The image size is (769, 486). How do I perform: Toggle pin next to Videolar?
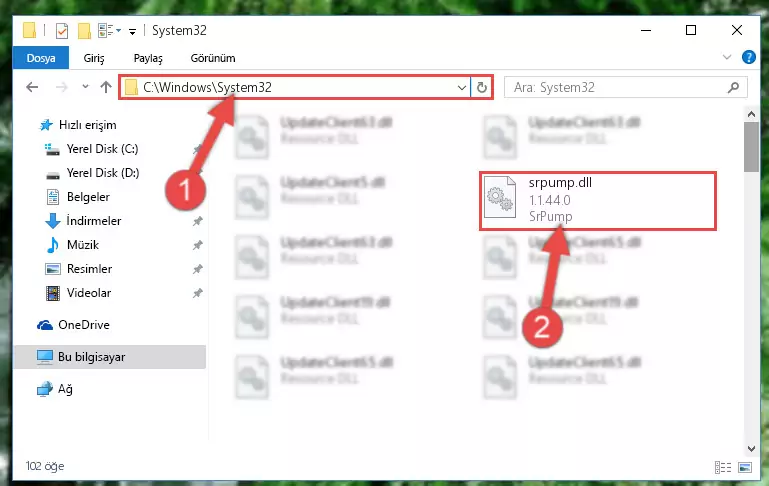click(197, 293)
